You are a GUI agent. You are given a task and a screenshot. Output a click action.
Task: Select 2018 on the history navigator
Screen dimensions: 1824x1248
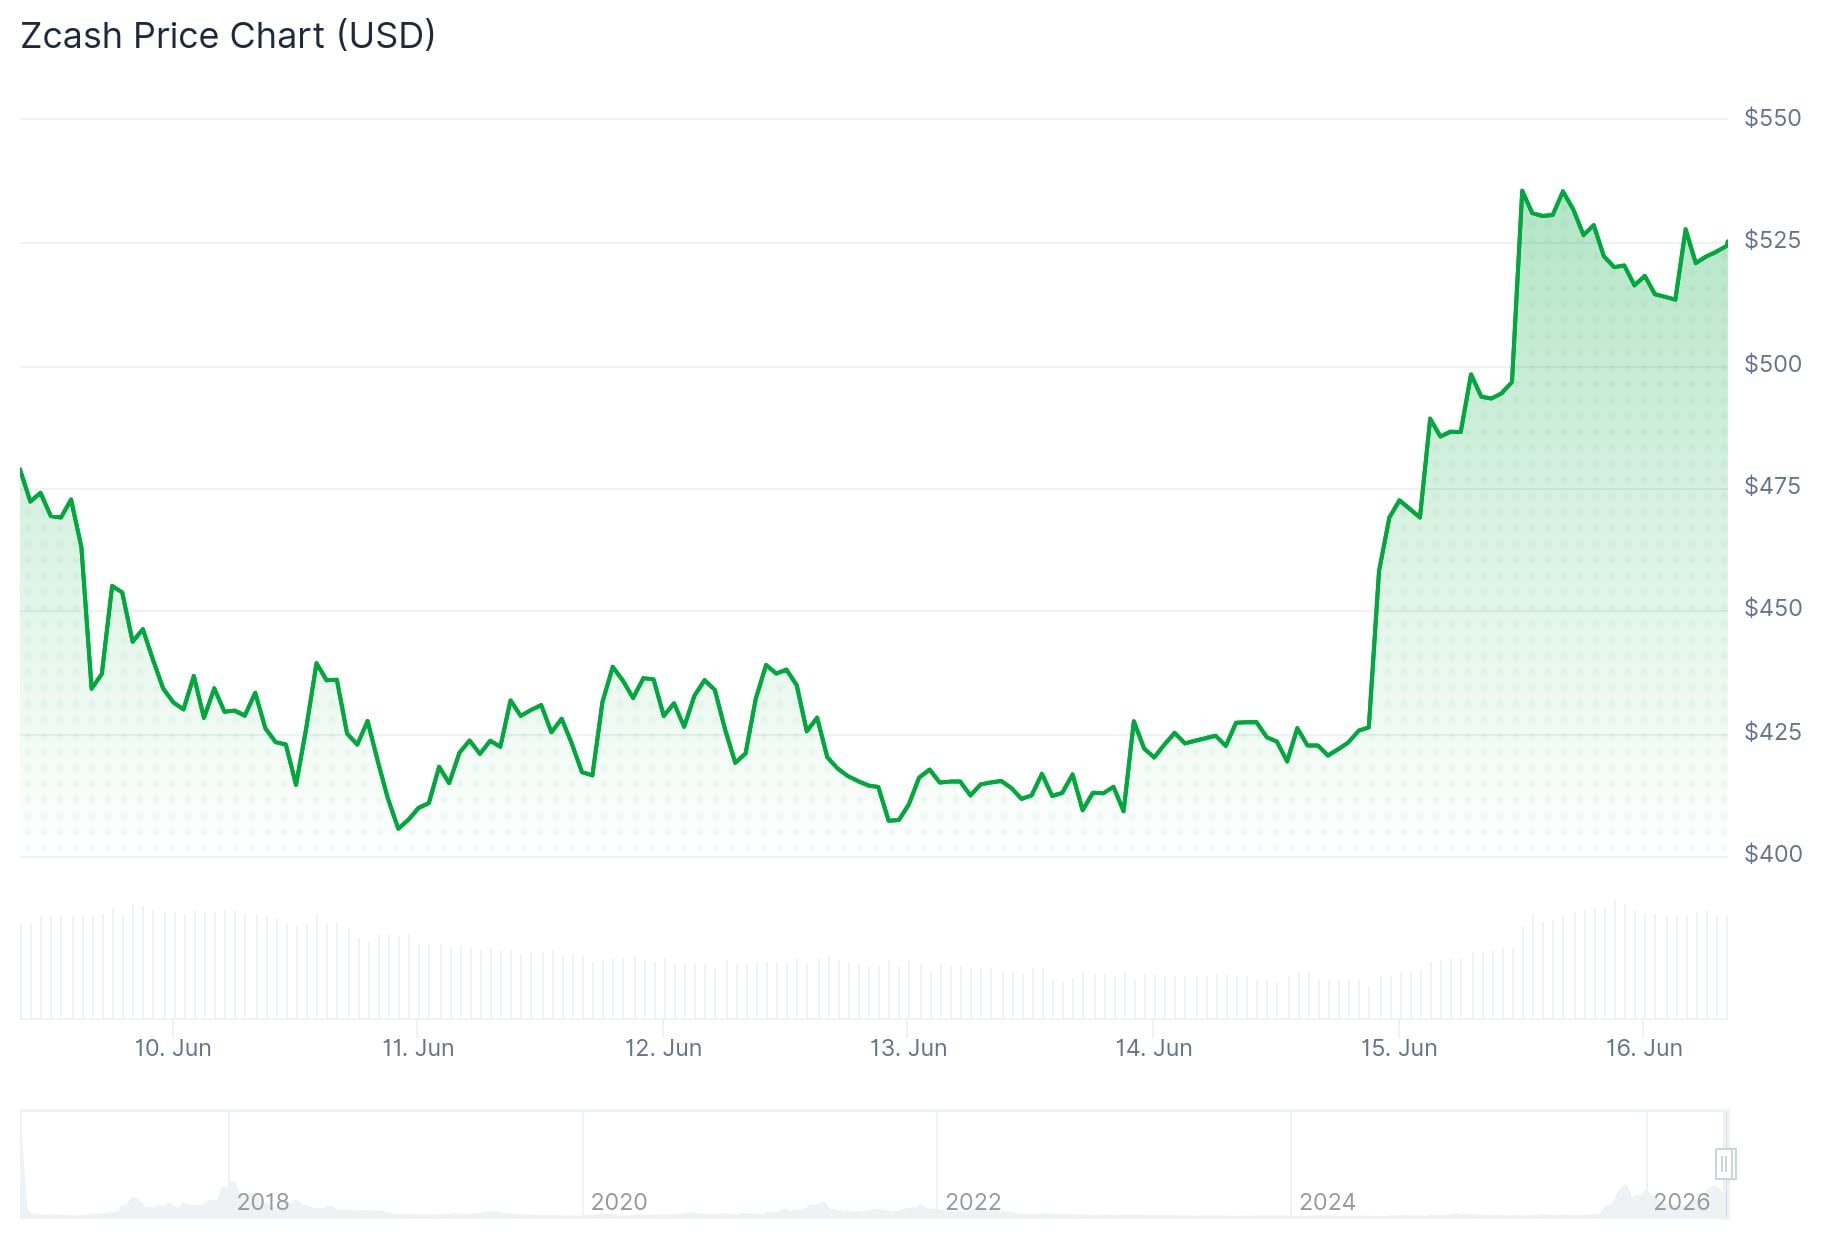[263, 1202]
